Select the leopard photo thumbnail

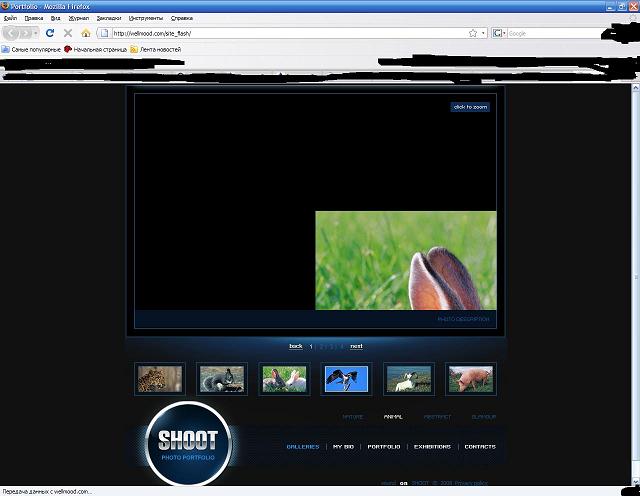tap(160, 378)
